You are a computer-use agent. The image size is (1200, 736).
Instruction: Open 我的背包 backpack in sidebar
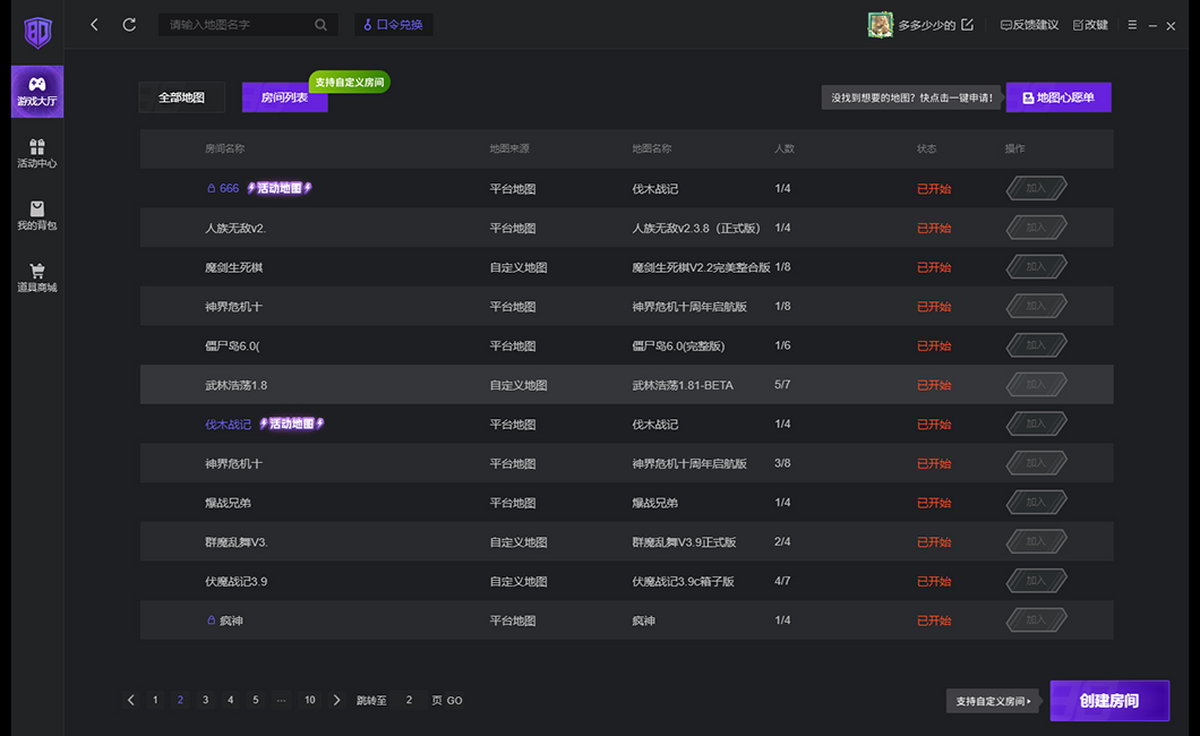(x=37, y=215)
